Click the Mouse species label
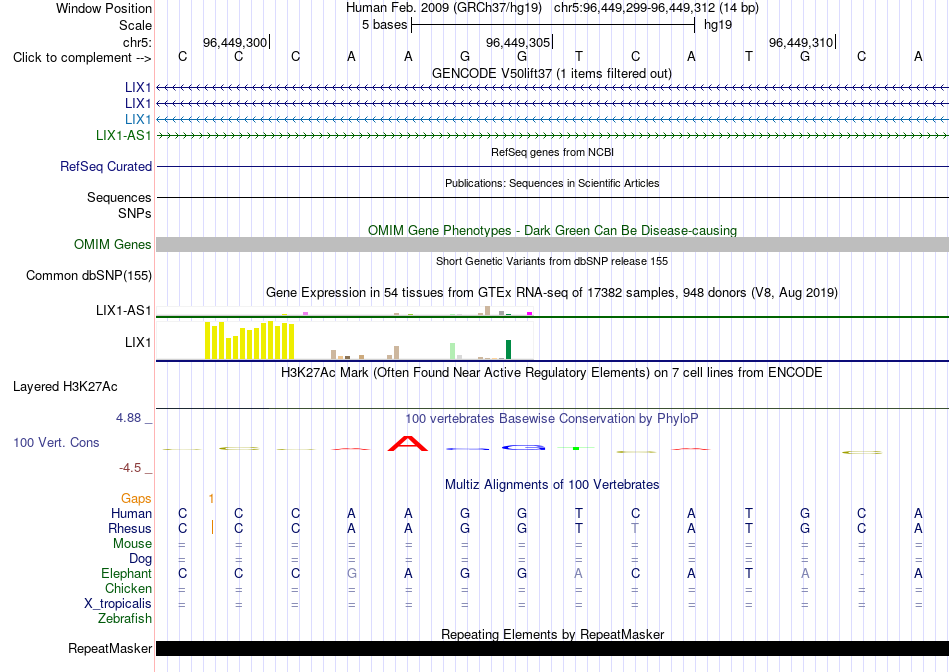The image size is (950, 672). coord(132,544)
